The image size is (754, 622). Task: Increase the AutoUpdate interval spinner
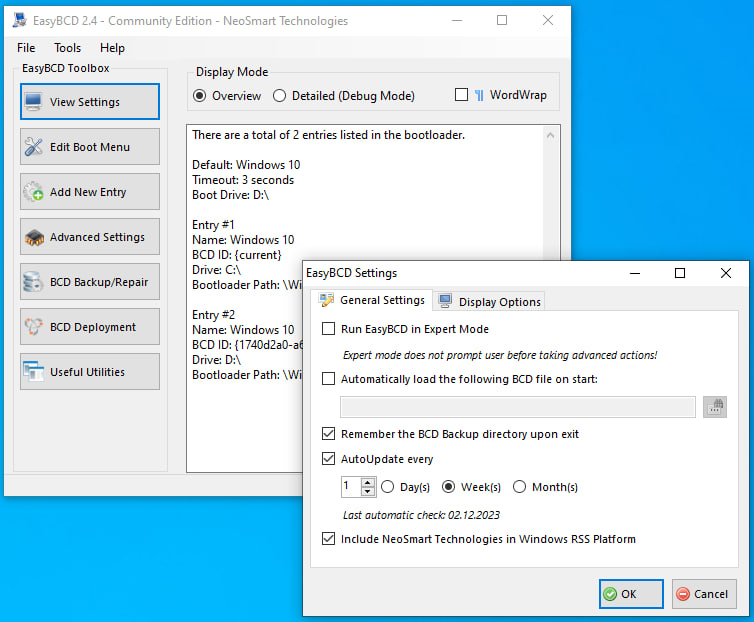point(368,482)
